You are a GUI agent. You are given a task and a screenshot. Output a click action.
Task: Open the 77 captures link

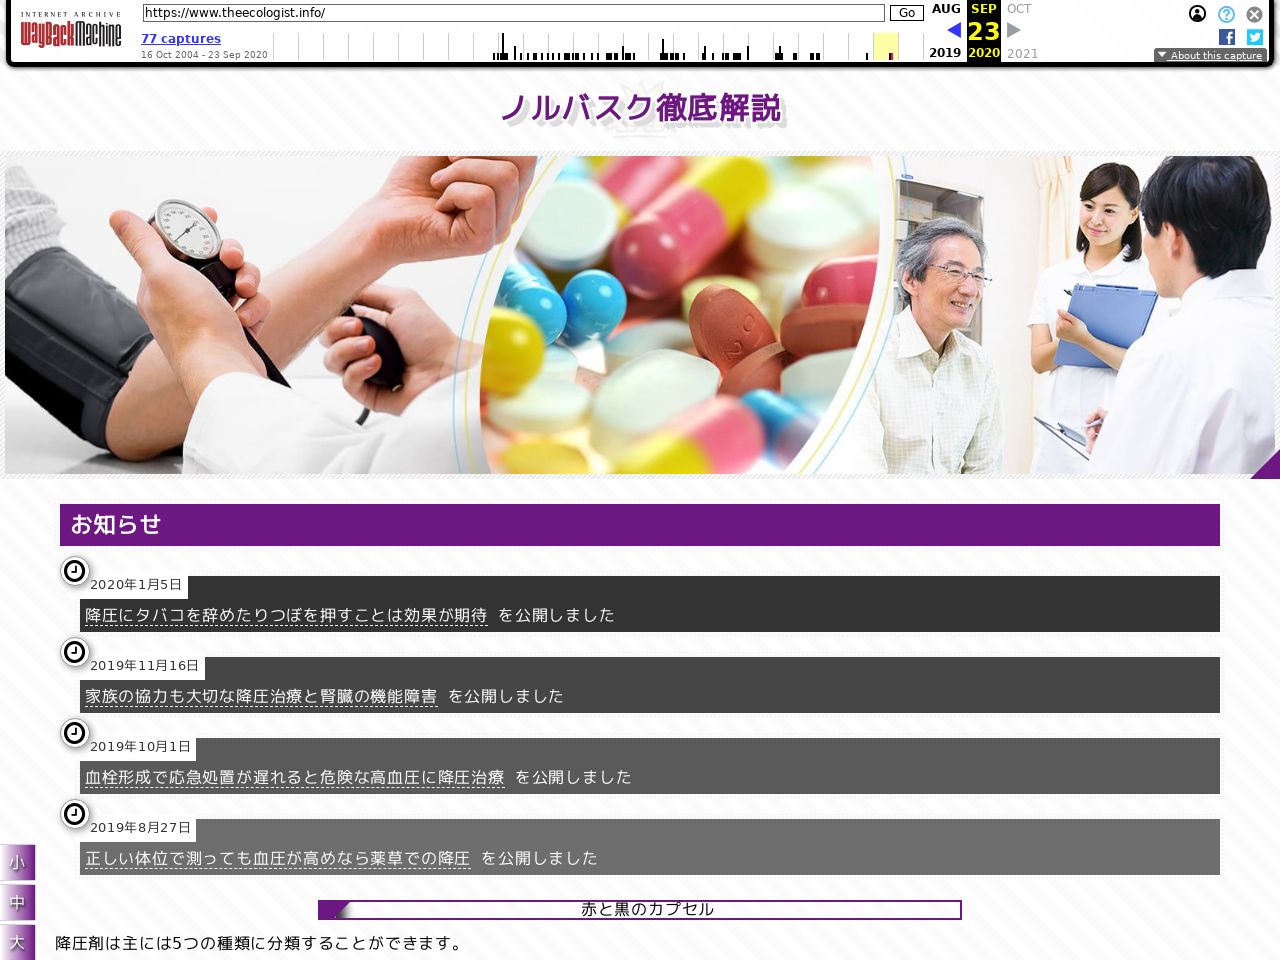[x=181, y=38]
